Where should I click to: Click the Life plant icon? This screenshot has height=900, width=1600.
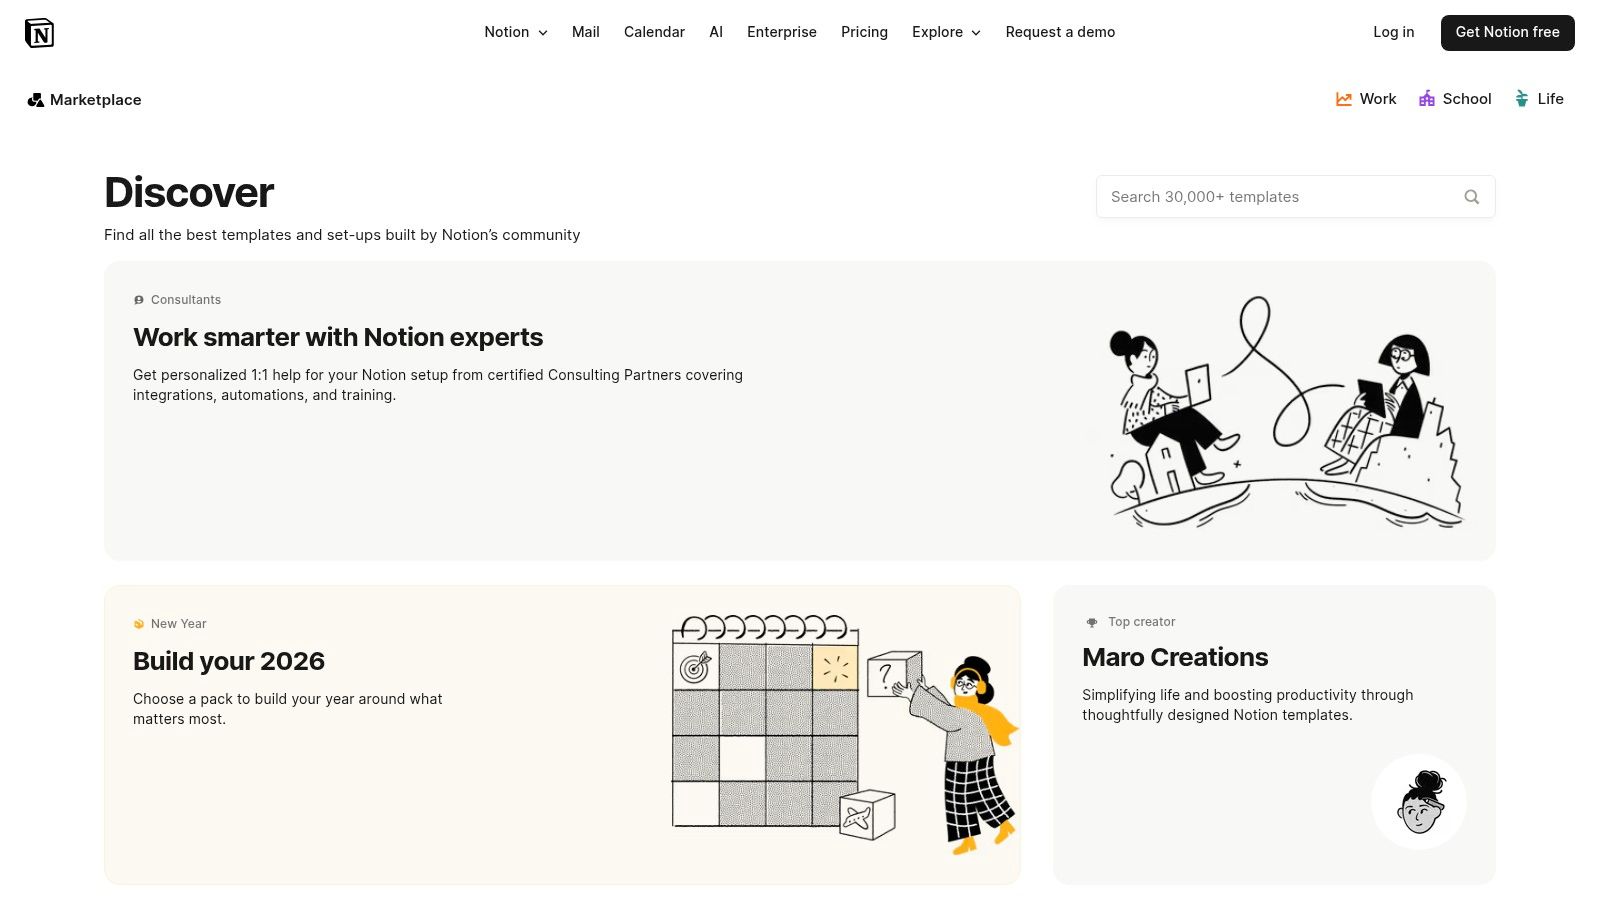click(1523, 98)
